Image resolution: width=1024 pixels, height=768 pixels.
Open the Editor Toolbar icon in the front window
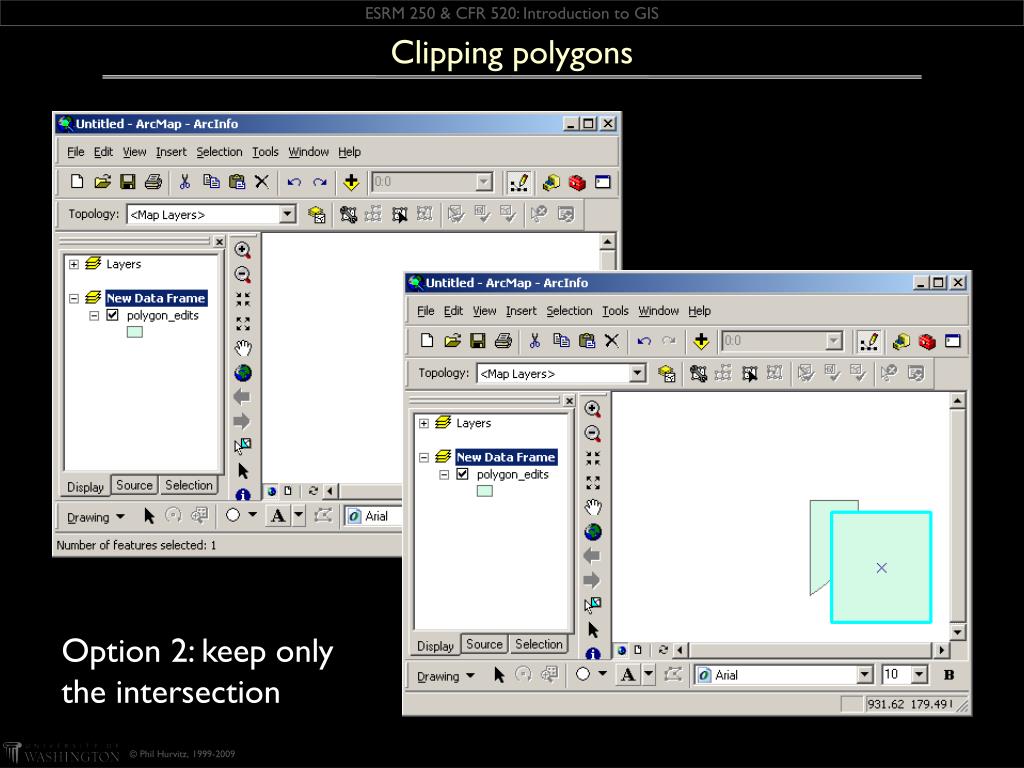pos(869,341)
